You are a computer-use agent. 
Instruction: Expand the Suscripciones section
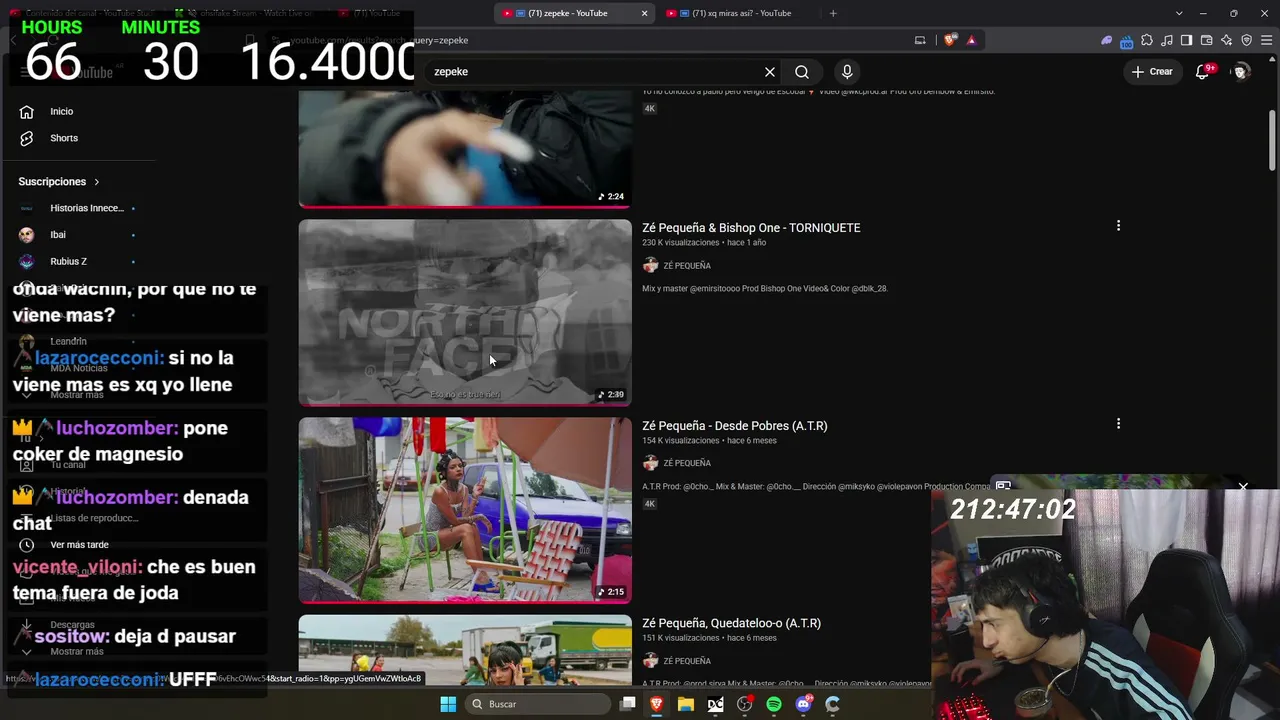[59, 182]
